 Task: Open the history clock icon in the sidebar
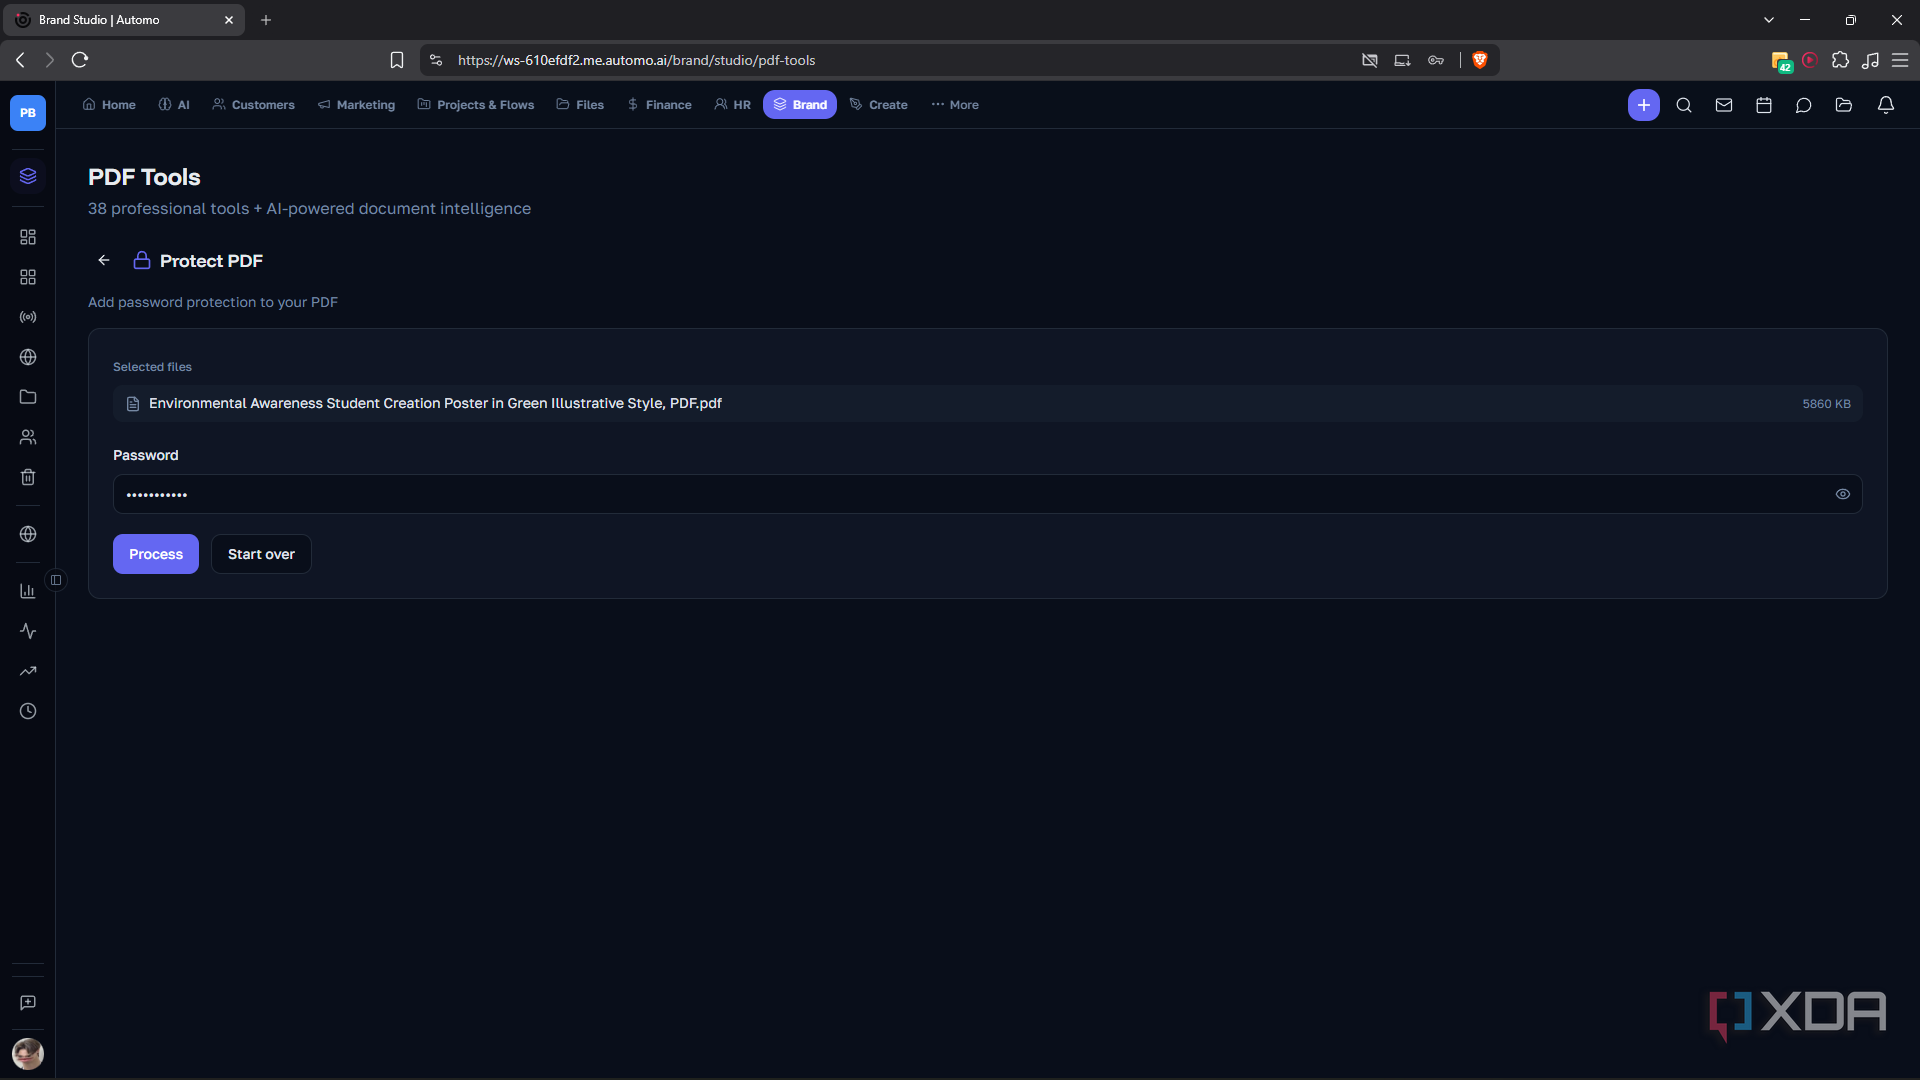click(x=28, y=711)
